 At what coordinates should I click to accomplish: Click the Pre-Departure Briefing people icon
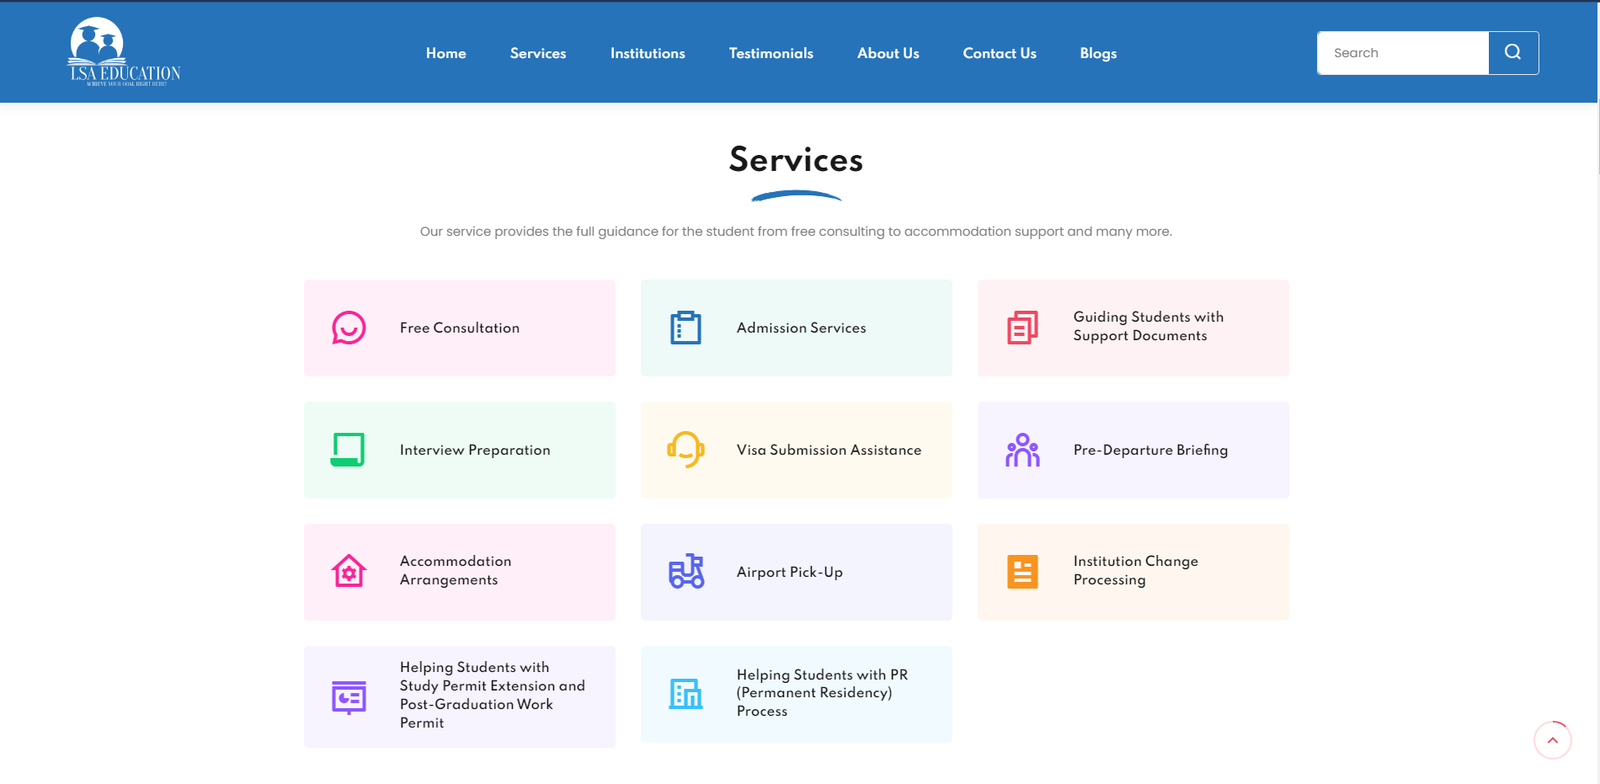coord(1022,450)
